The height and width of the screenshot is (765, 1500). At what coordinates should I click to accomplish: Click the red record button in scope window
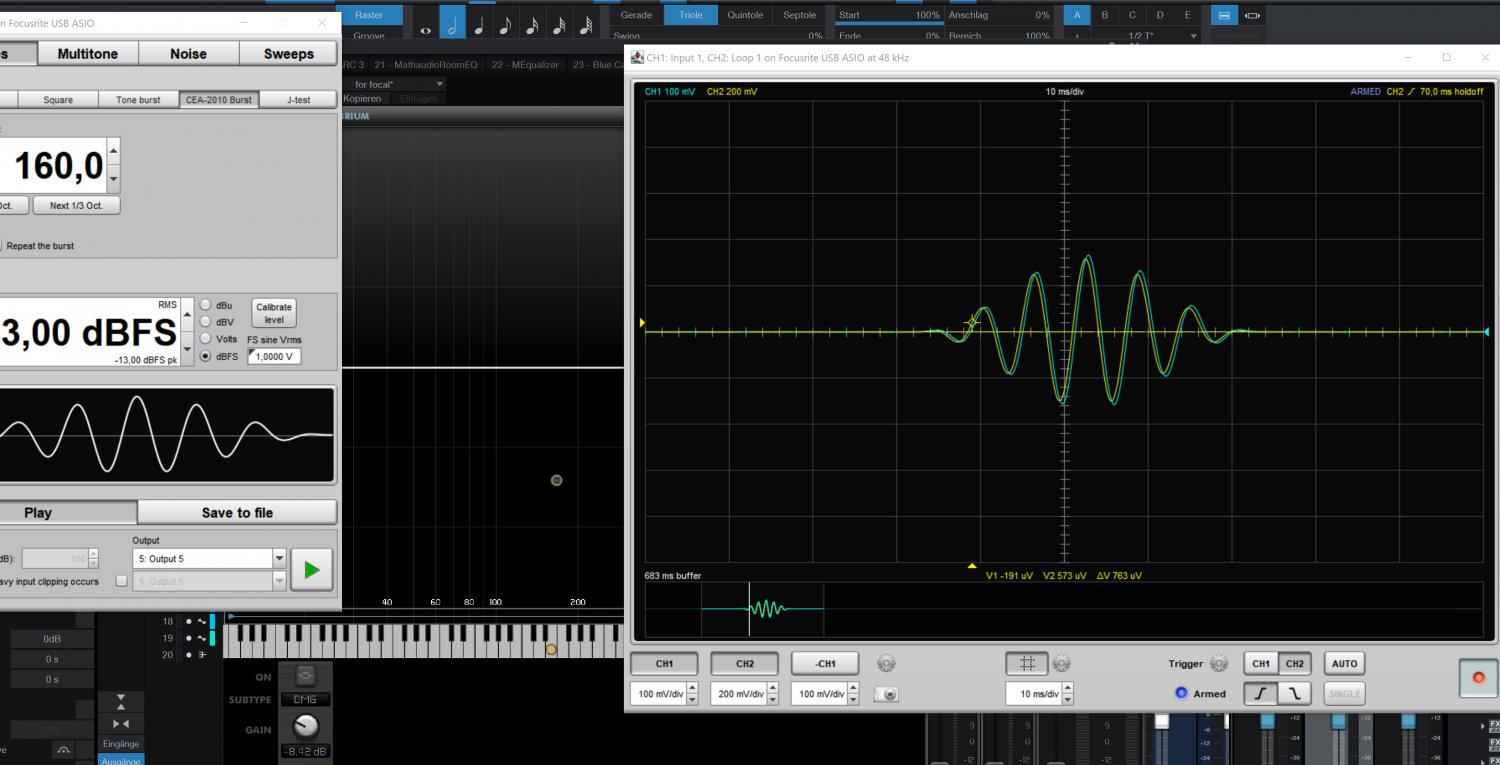(1479, 677)
